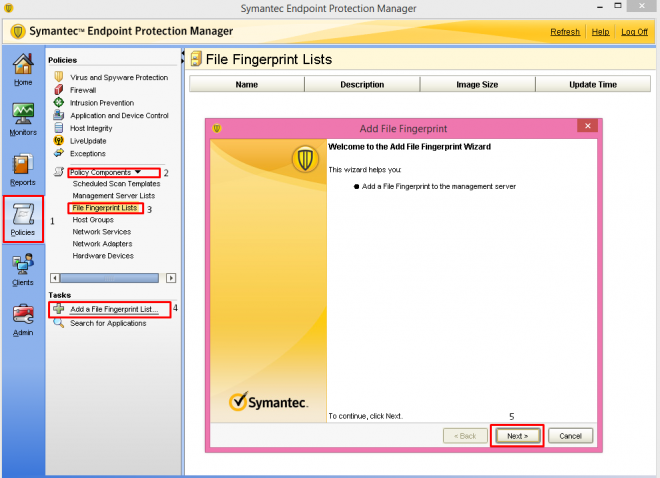This screenshot has height=478, width=660.
Task: Open Host Groups component
Action: (93, 220)
